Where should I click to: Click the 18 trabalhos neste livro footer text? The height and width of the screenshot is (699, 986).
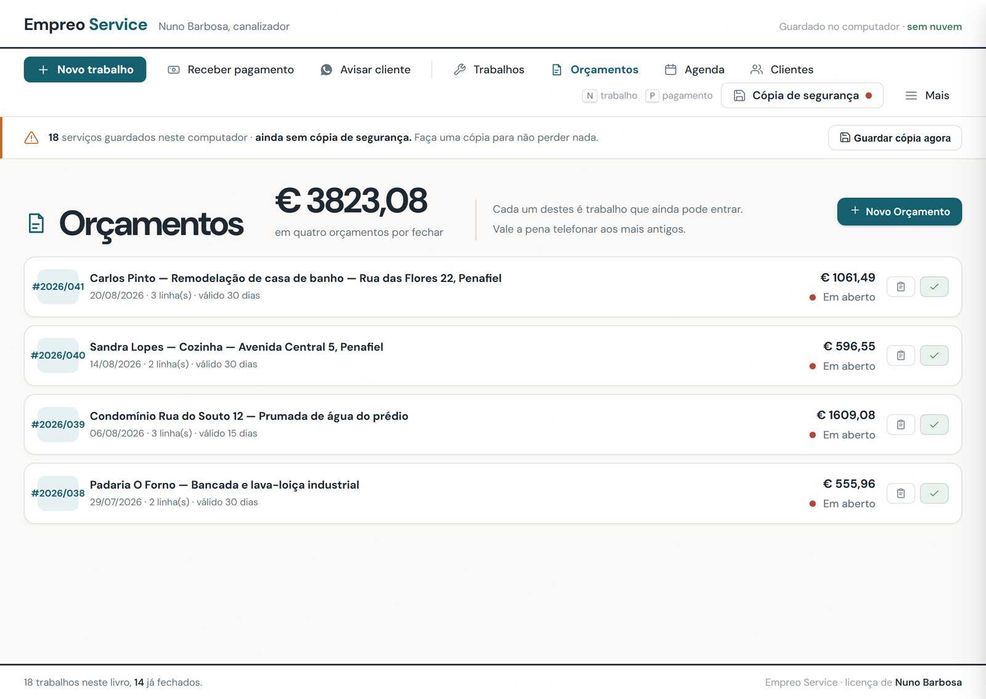113,682
